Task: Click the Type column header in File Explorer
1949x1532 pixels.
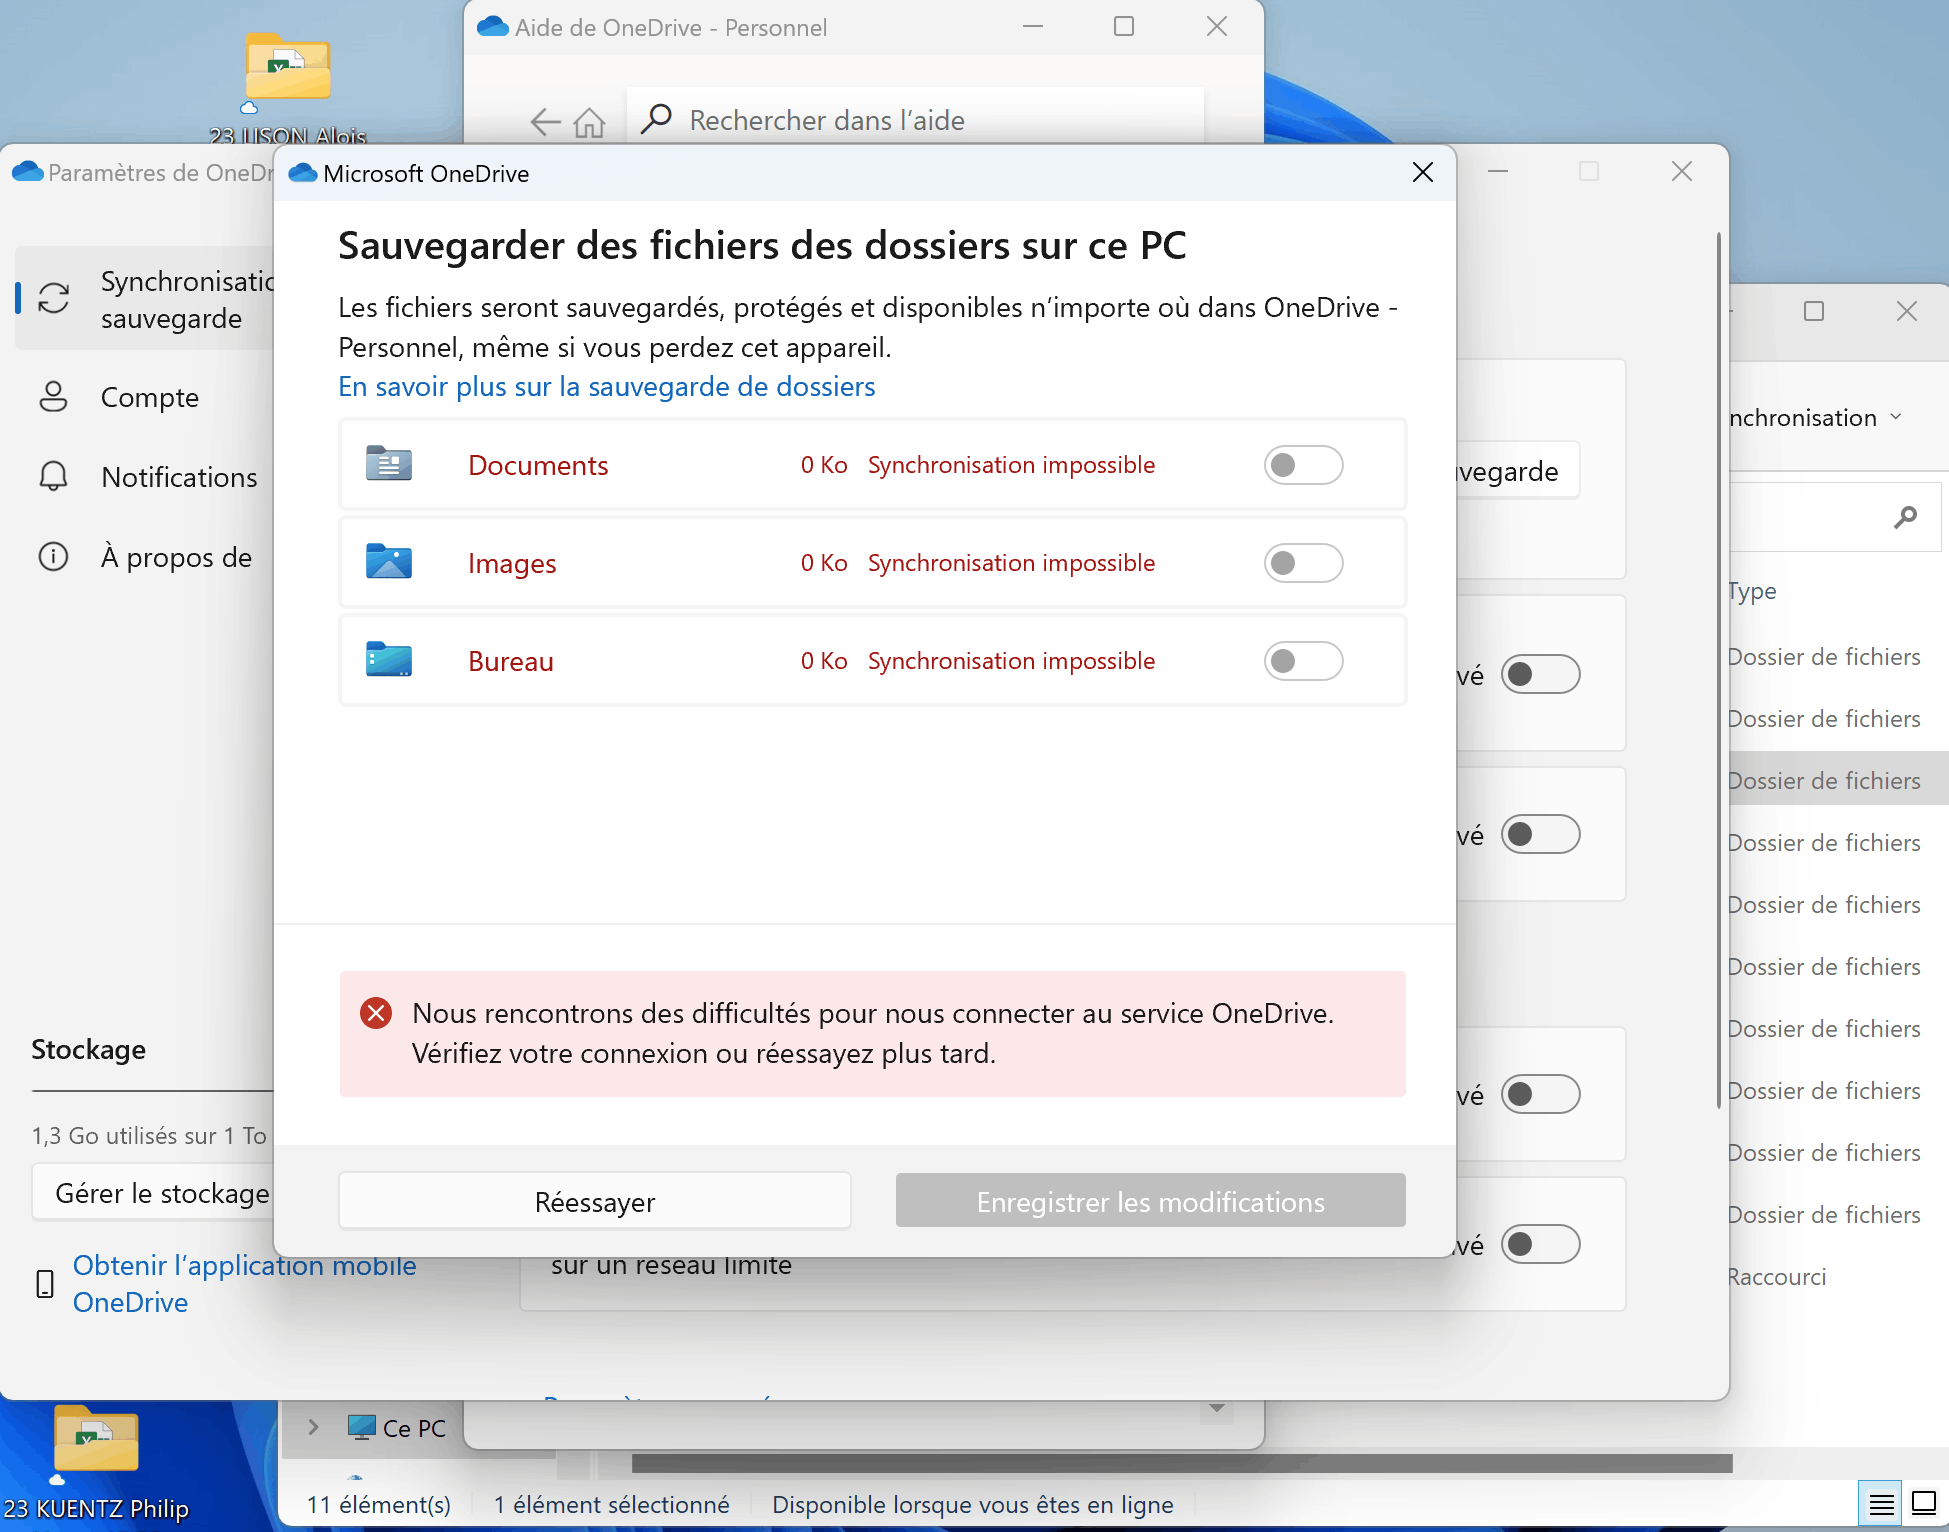Action: point(1752,591)
